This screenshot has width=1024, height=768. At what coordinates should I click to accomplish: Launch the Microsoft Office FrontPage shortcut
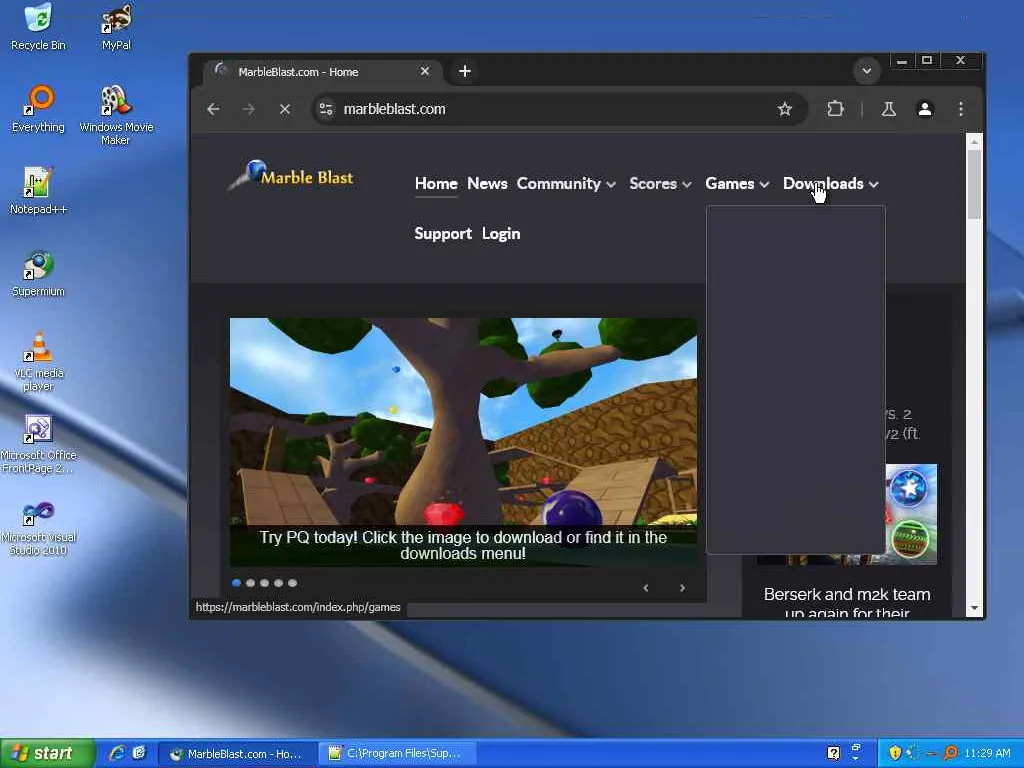(x=38, y=444)
